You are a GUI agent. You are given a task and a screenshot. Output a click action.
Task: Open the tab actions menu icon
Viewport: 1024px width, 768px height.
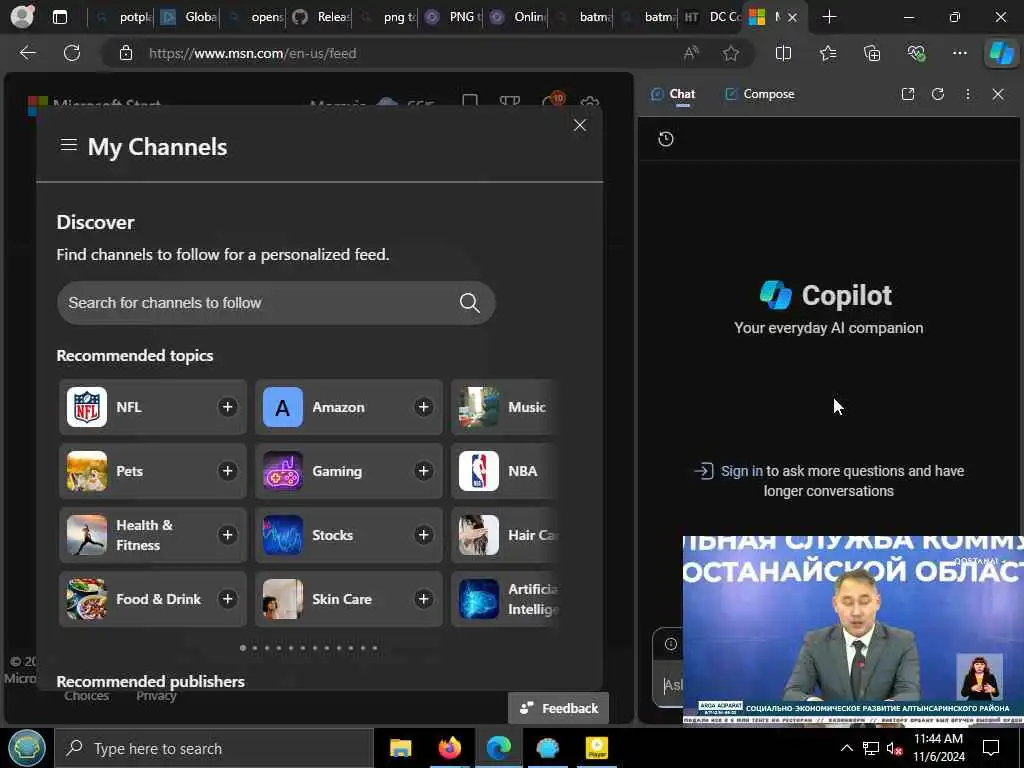tap(59, 17)
